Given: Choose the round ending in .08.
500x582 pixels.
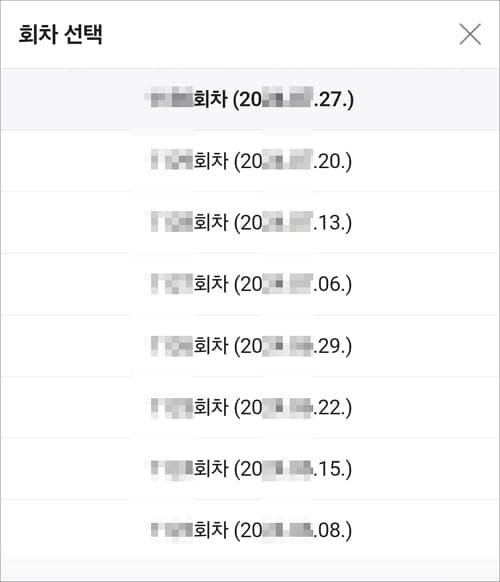Looking at the screenshot, I should point(250,530).
